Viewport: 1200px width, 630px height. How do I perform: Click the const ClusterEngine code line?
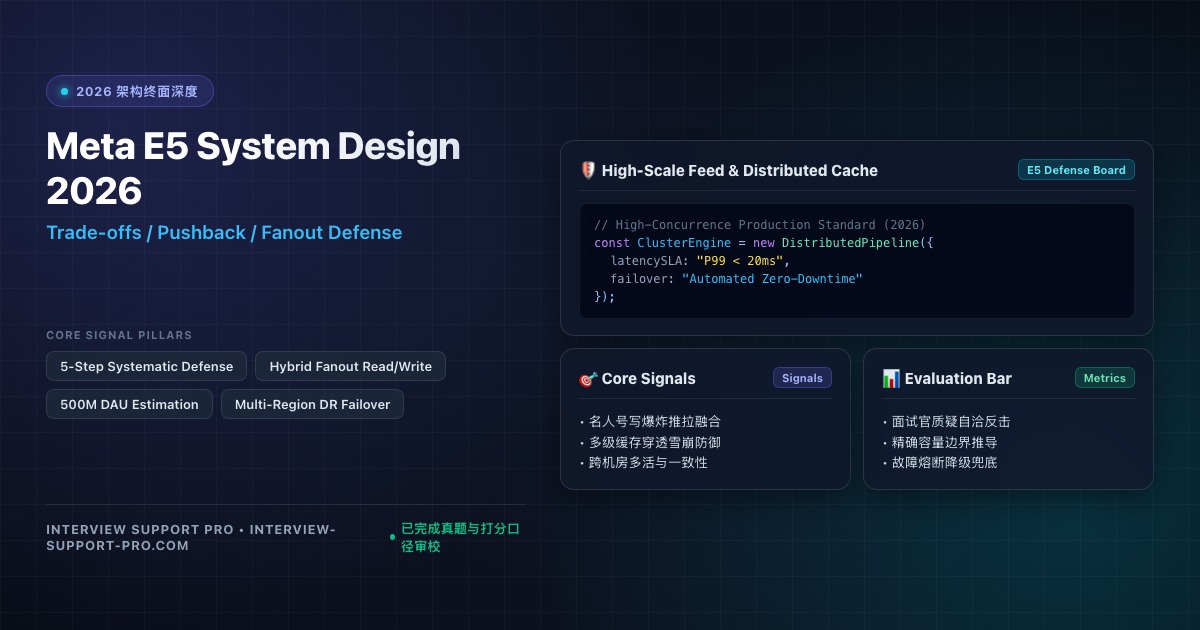[763, 242]
